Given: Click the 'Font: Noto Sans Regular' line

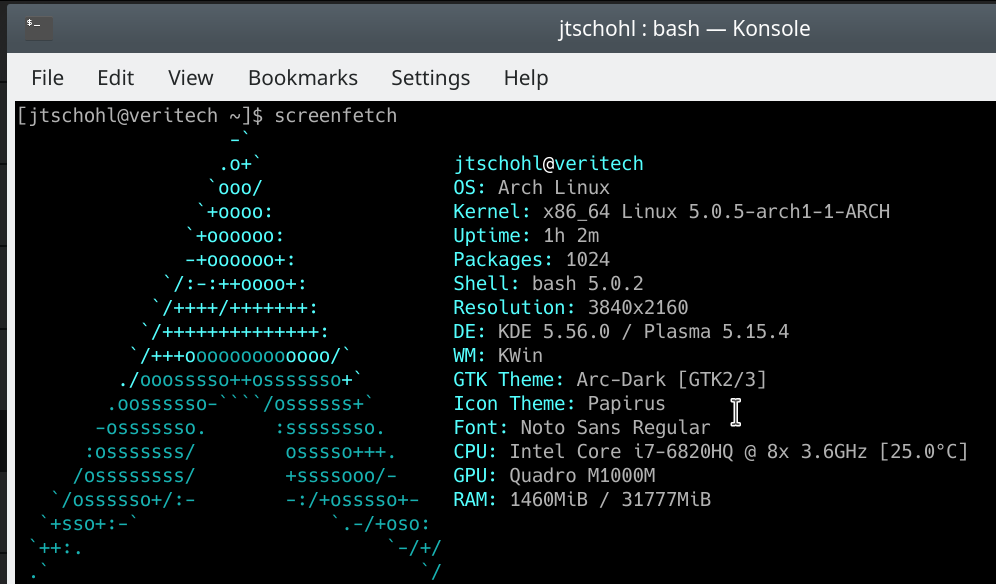Looking at the screenshot, I should [582, 428].
